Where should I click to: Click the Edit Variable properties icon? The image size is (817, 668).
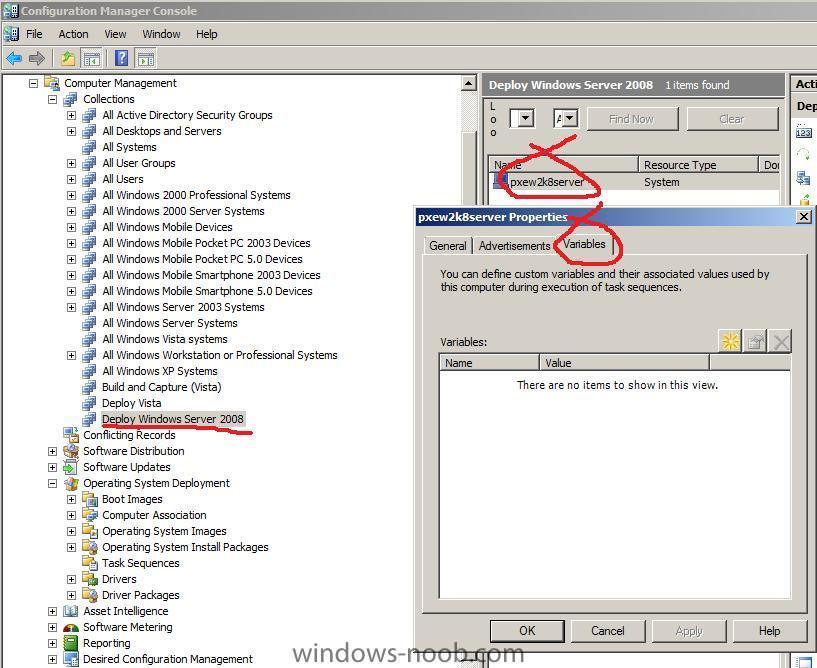click(x=755, y=342)
